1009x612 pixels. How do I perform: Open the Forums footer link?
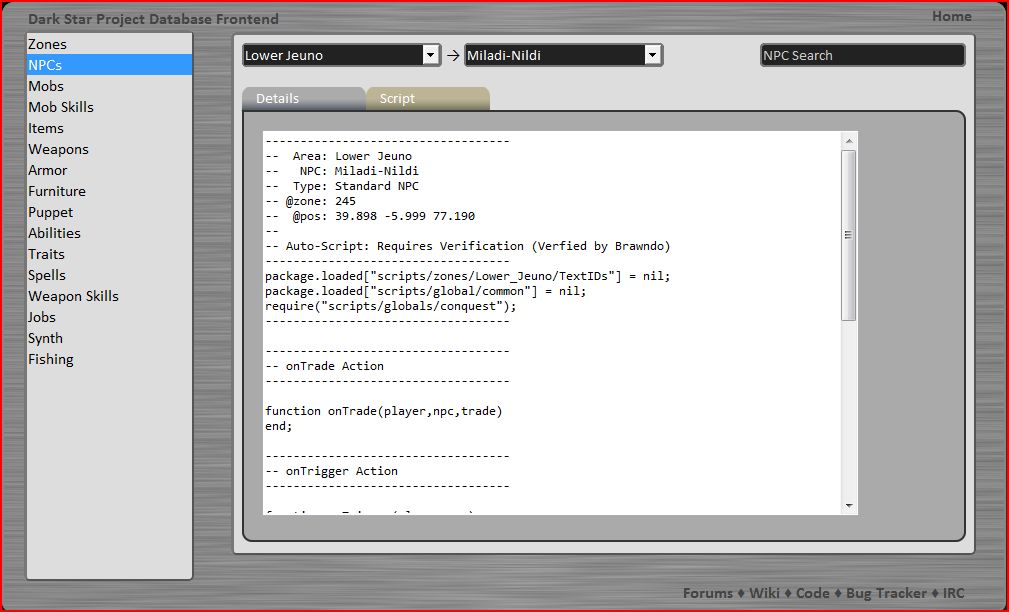pyautogui.click(x=708, y=593)
